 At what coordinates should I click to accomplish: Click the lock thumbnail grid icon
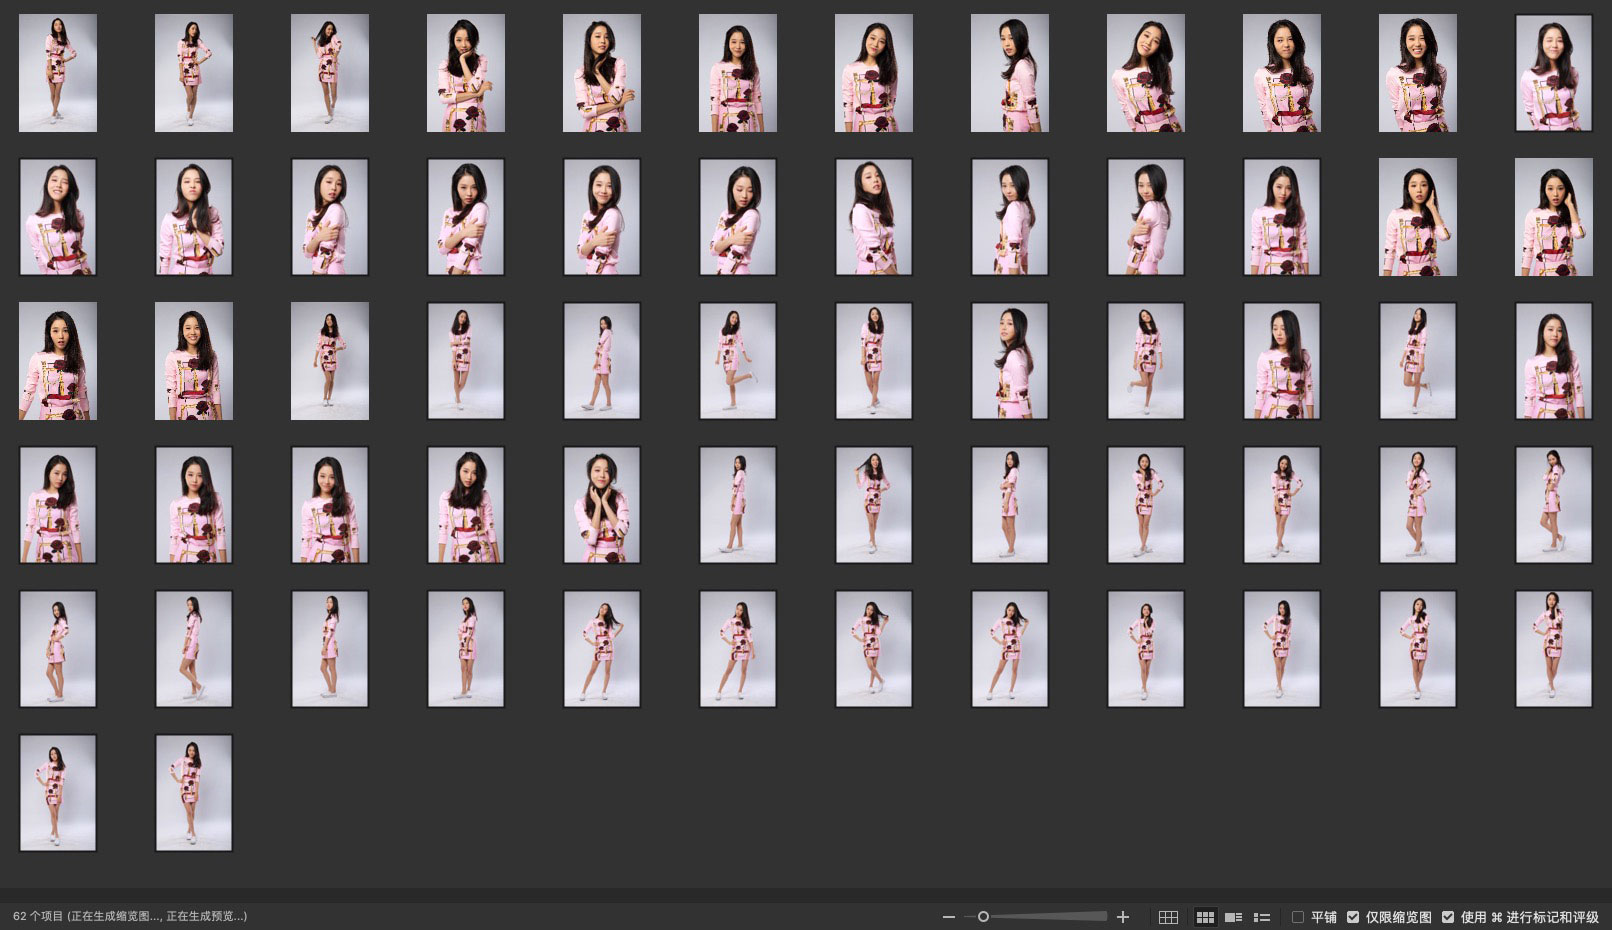(1168, 917)
